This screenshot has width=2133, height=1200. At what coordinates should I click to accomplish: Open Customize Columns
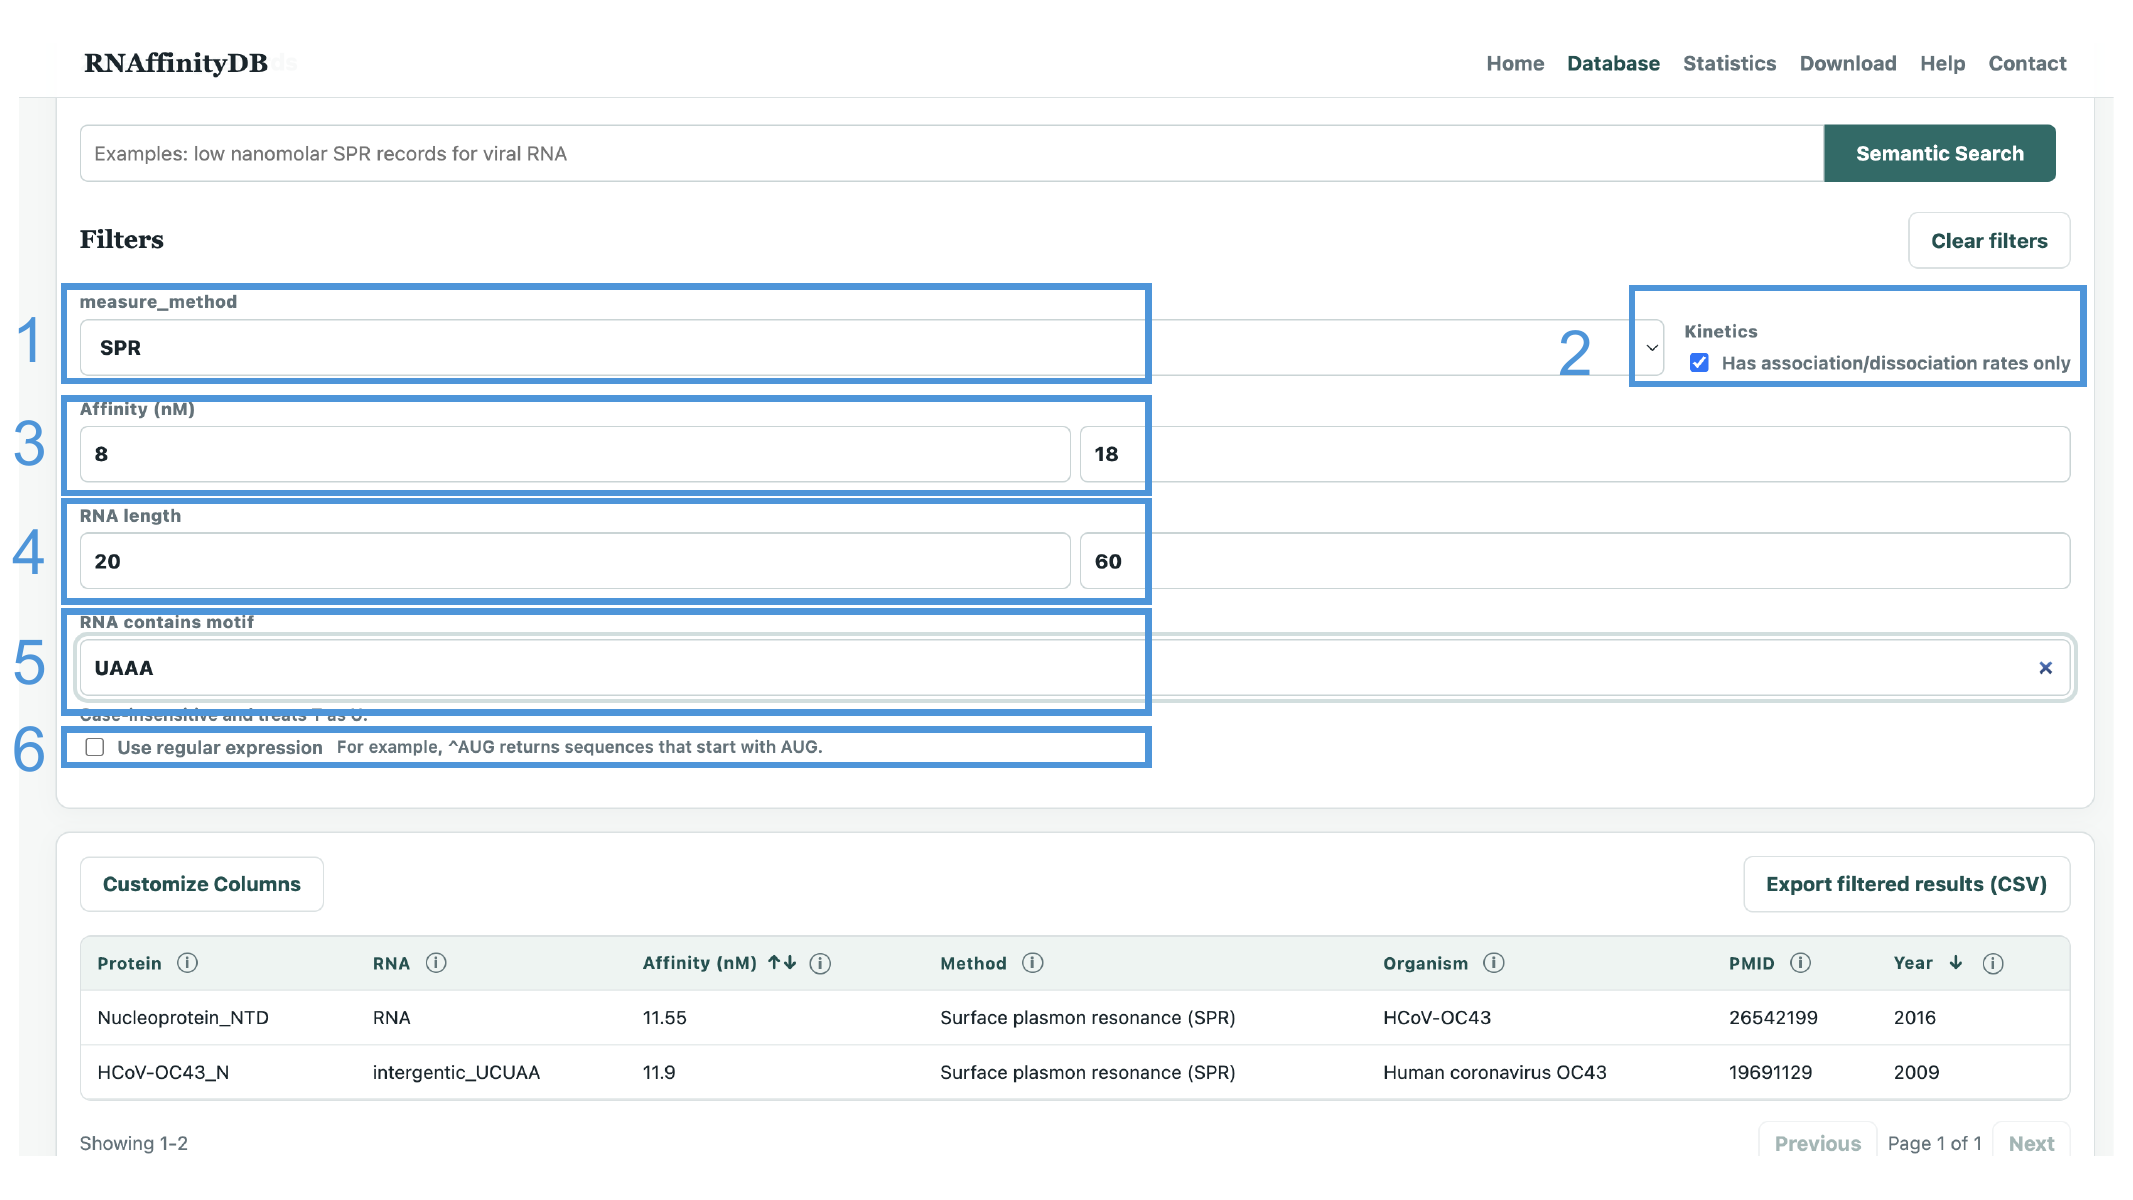coord(202,884)
